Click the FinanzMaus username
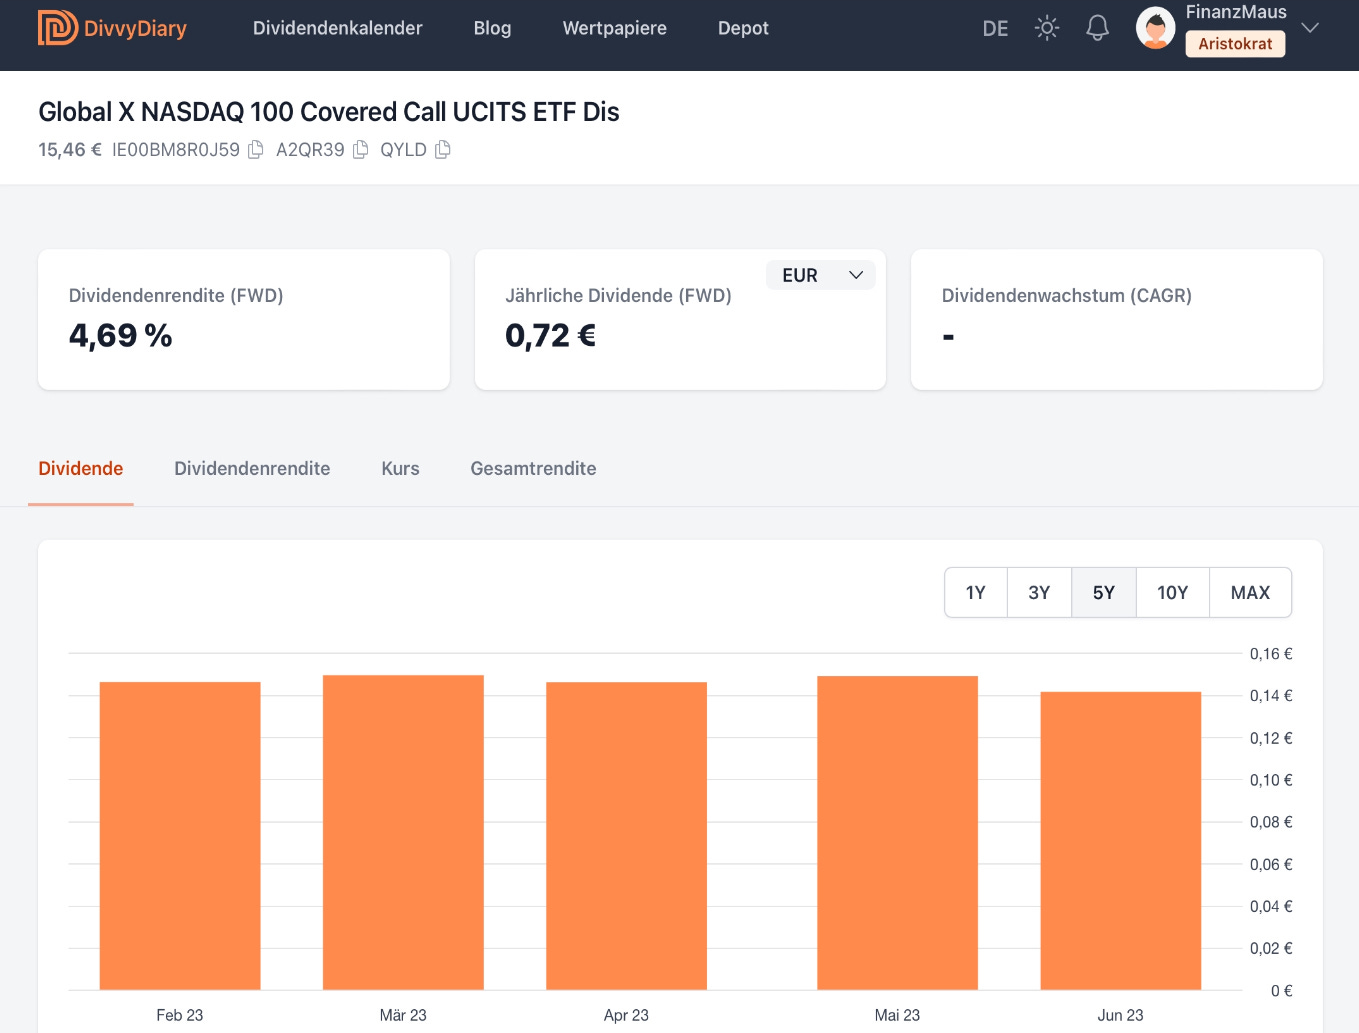The height and width of the screenshot is (1033, 1359). click(1236, 12)
